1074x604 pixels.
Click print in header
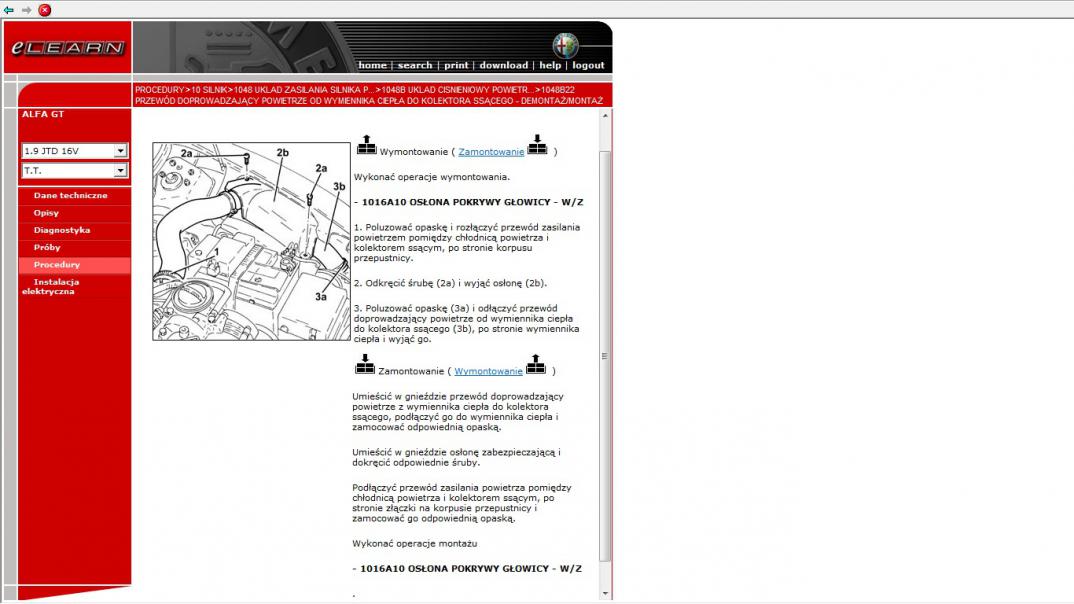click(456, 65)
